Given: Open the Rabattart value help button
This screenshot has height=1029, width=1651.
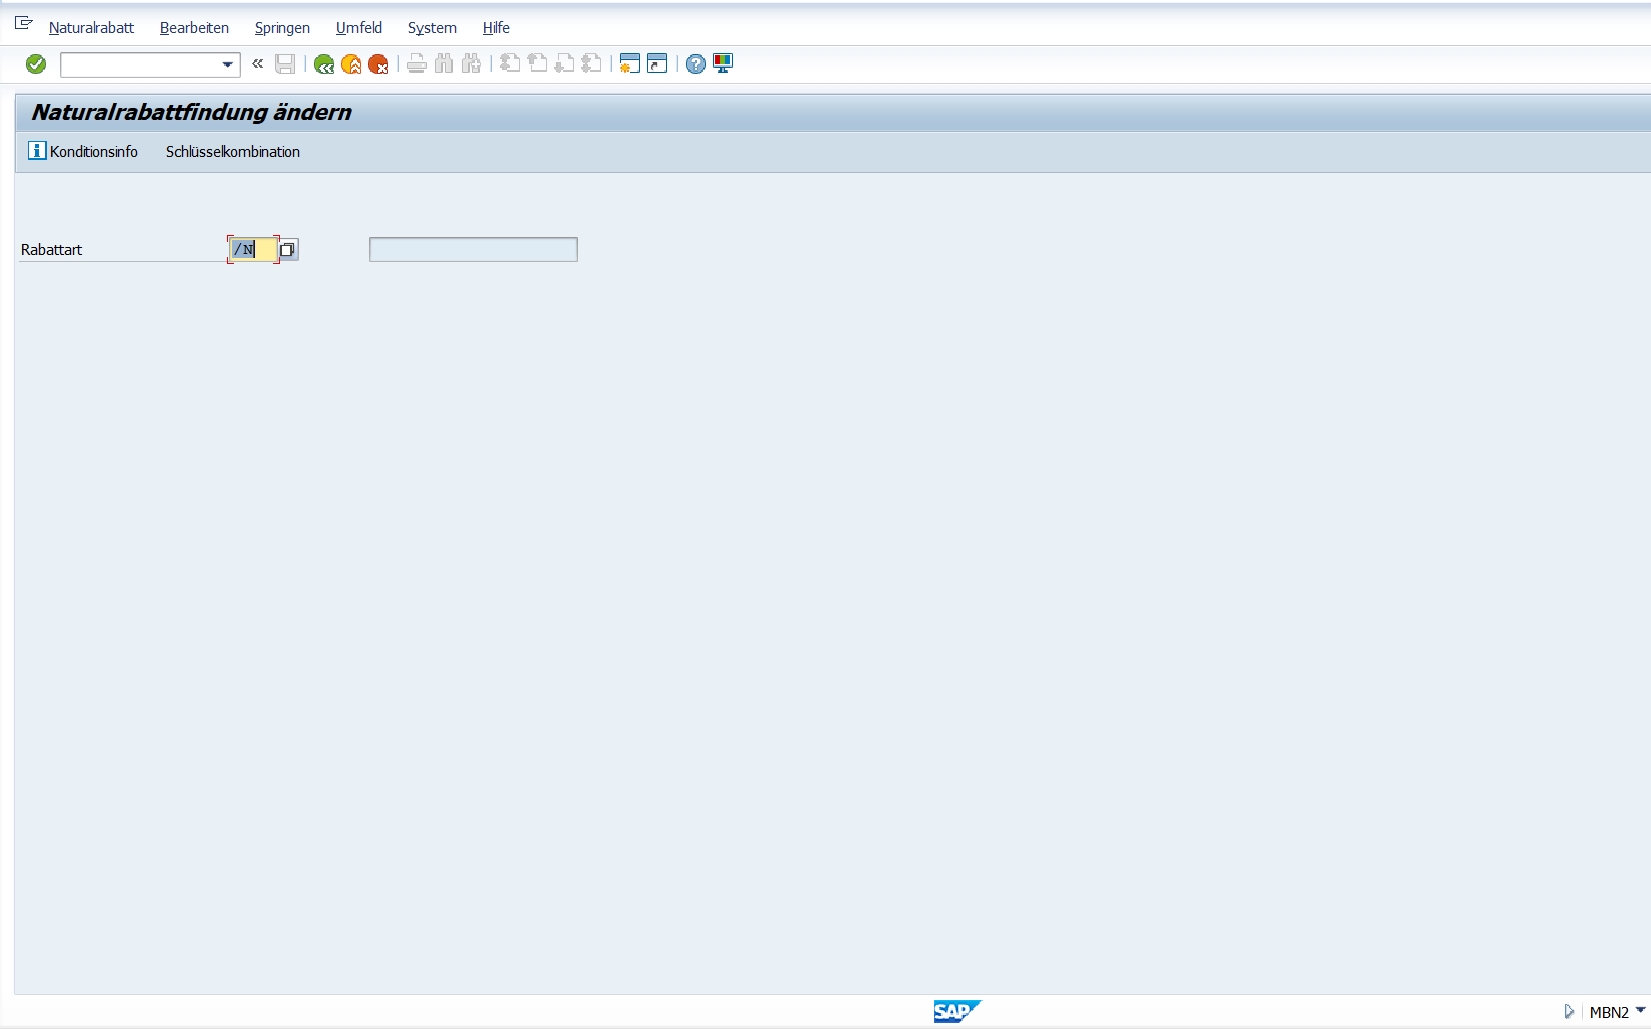Looking at the screenshot, I should 288,249.
